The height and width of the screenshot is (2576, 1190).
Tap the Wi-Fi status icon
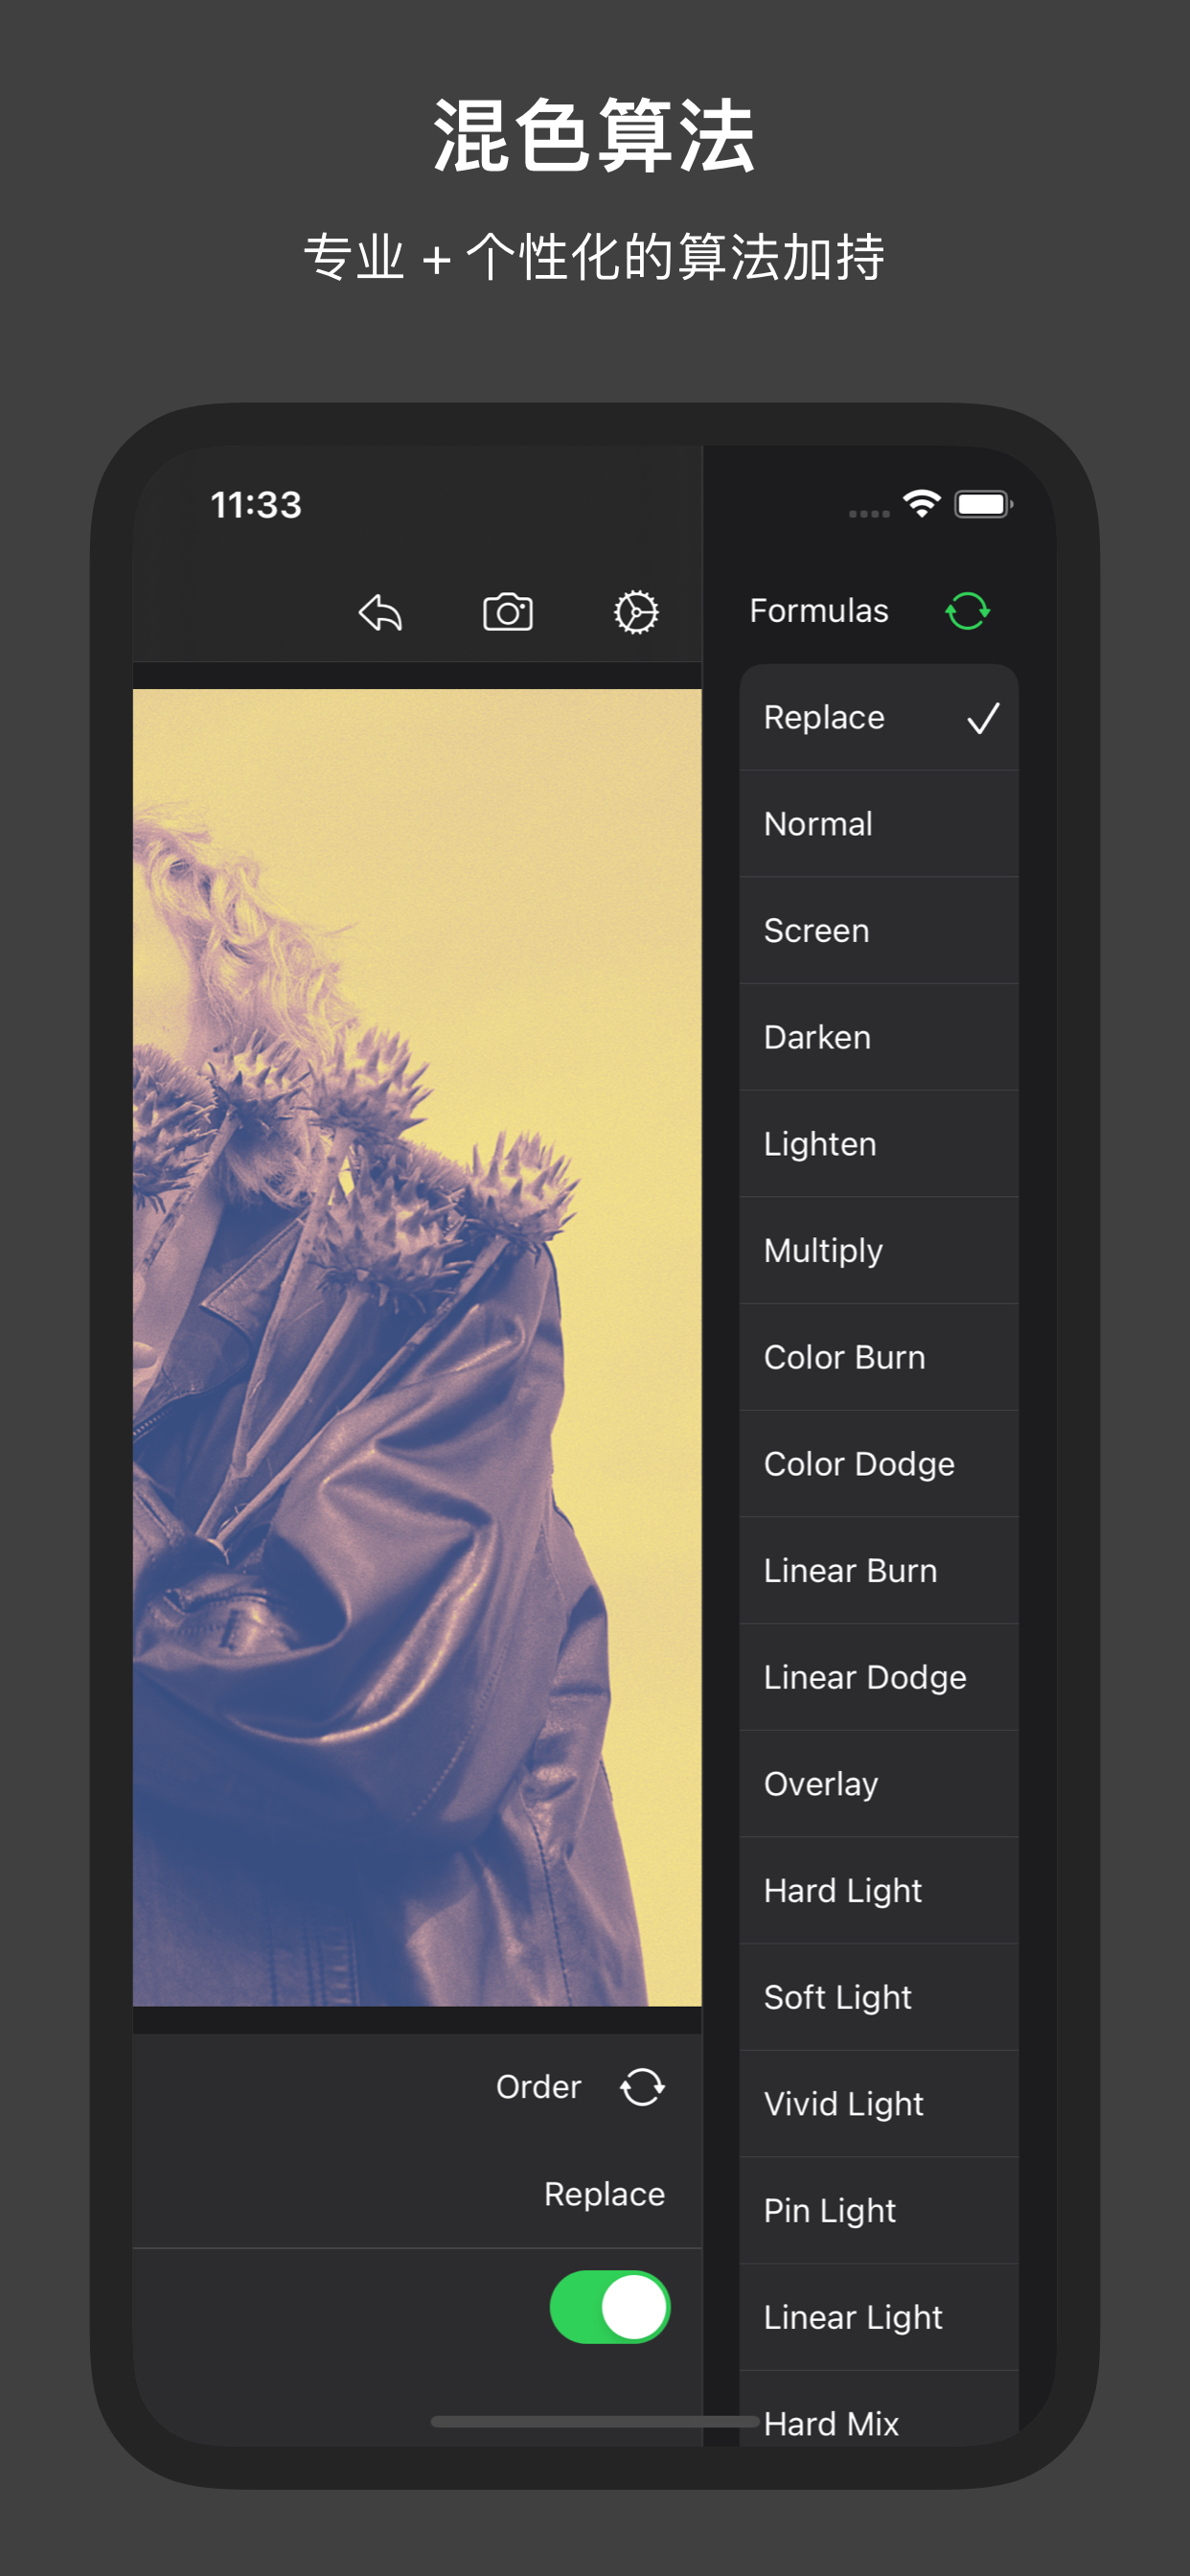pos(921,504)
